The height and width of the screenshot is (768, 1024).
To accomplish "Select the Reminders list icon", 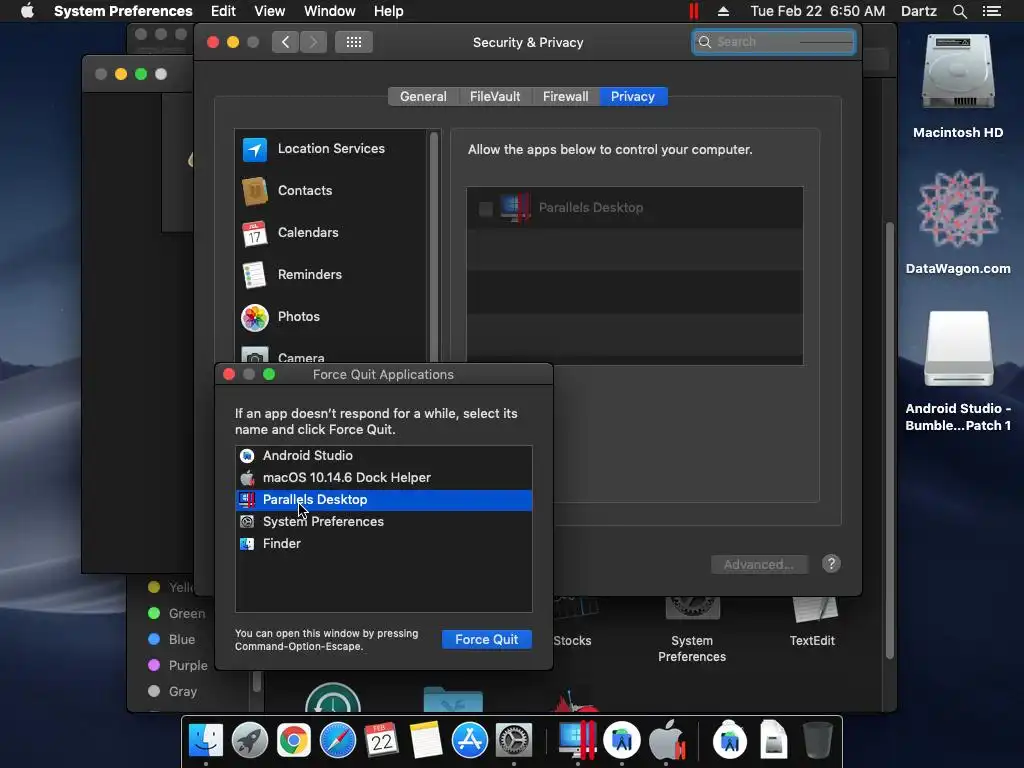I will tap(254, 275).
